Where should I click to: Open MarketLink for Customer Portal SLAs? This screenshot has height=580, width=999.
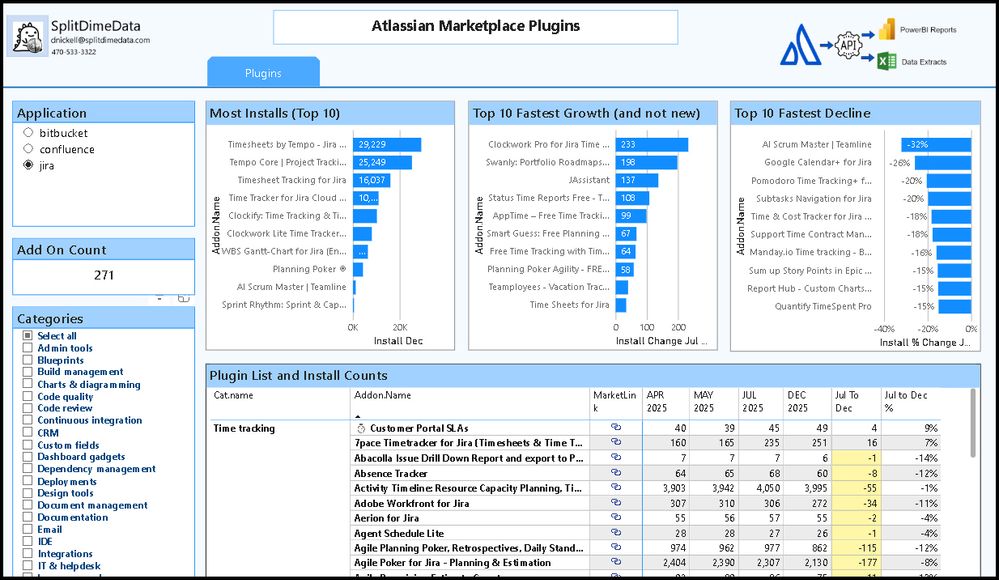click(x=614, y=427)
